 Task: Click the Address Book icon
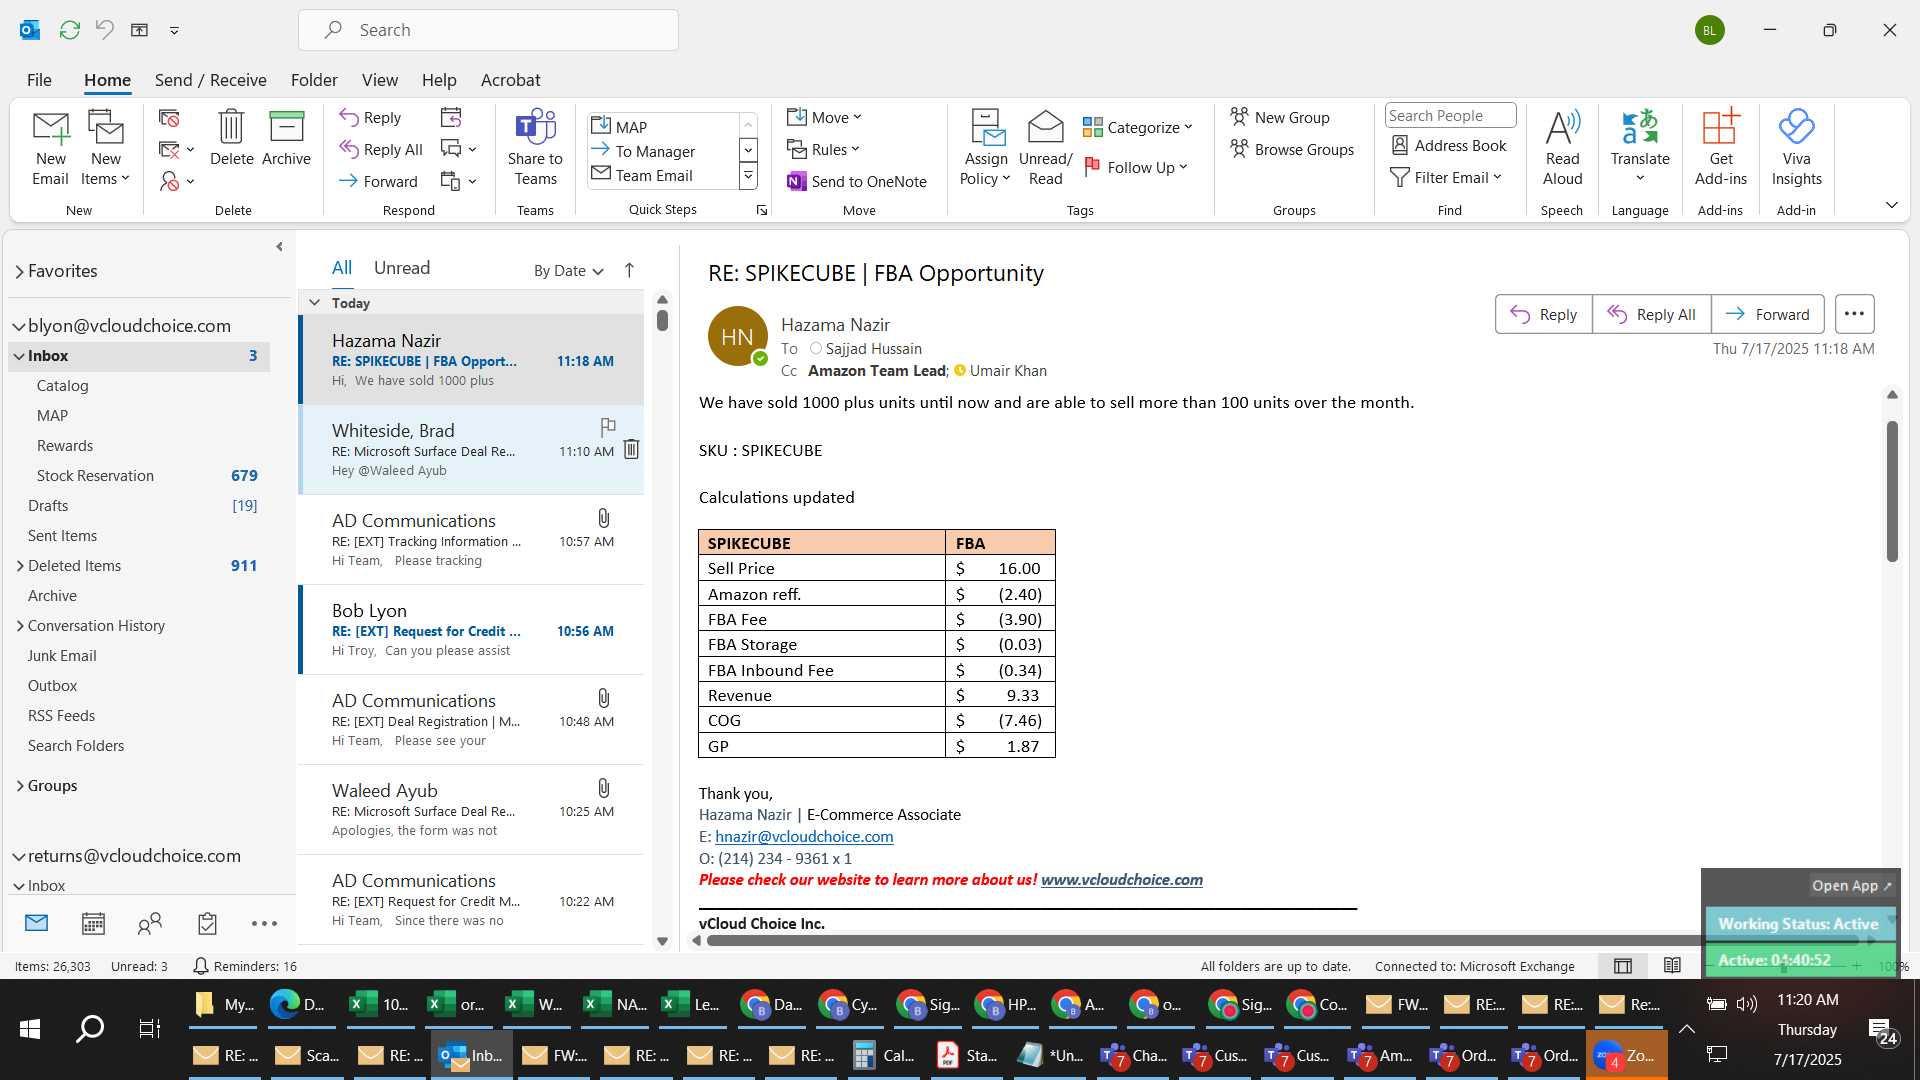point(1400,145)
